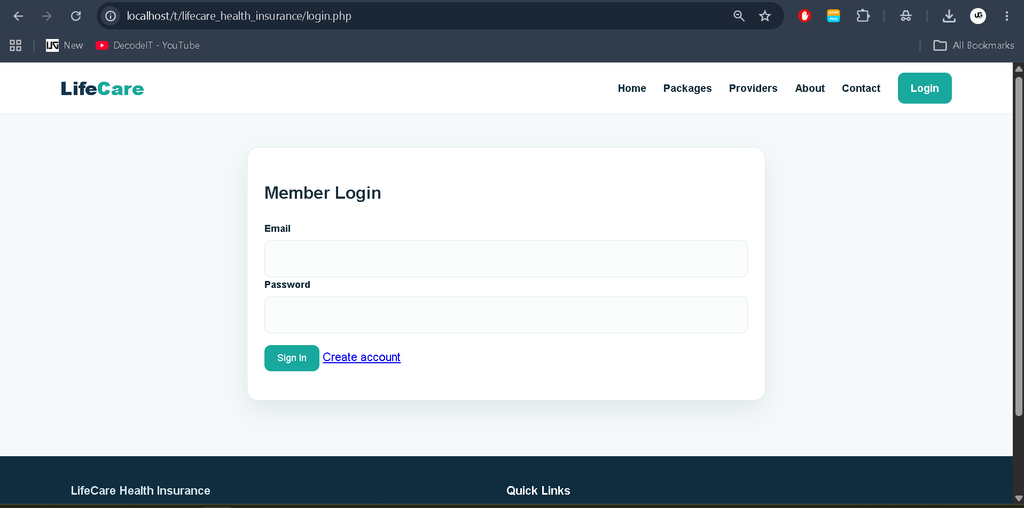This screenshot has height=508, width=1024.
Task: Open the apps grid icon in bookmarks bar
Action: click(16, 45)
